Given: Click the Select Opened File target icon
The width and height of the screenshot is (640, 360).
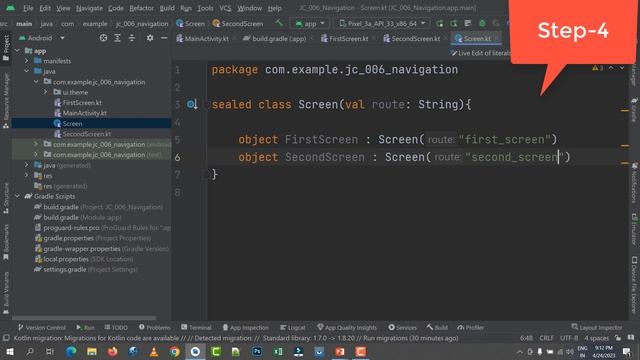Looking at the screenshot, I should click(x=103, y=38).
